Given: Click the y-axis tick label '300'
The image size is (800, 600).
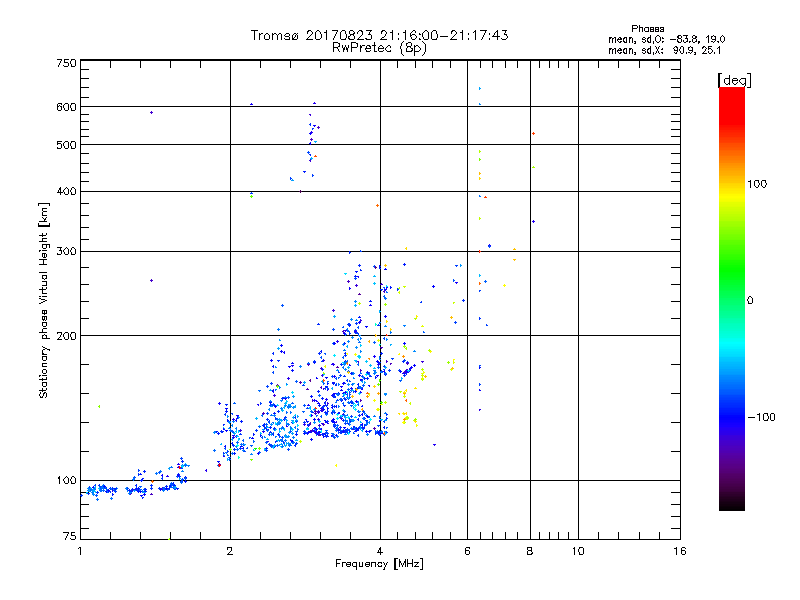Looking at the screenshot, I should (x=66, y=252).
